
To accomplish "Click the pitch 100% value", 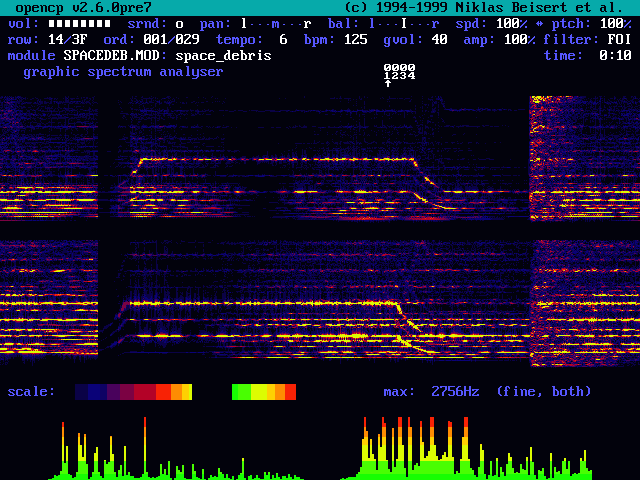I will click(x=616, y=24).
